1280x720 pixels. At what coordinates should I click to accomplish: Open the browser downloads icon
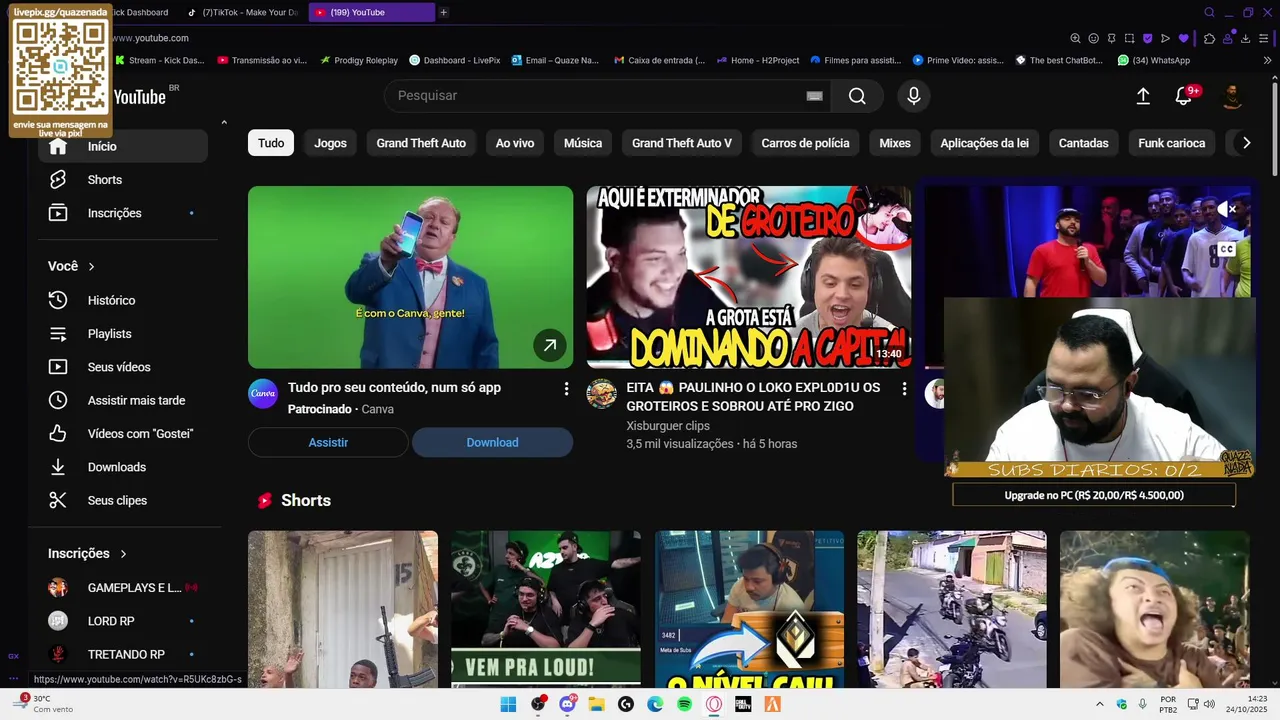tap(1245, 38)
